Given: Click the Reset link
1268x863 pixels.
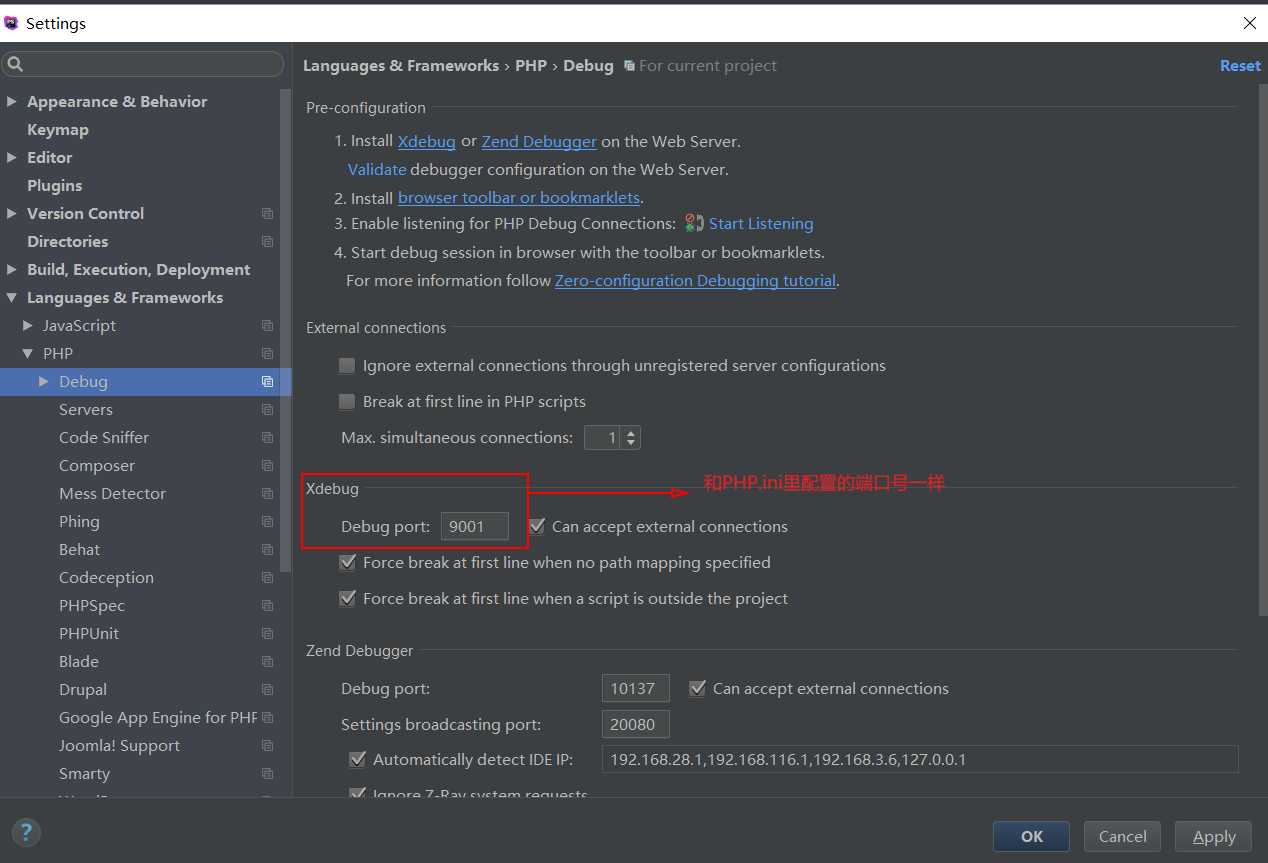Looking at the screenshot, I should click(x=1240, y=65).
